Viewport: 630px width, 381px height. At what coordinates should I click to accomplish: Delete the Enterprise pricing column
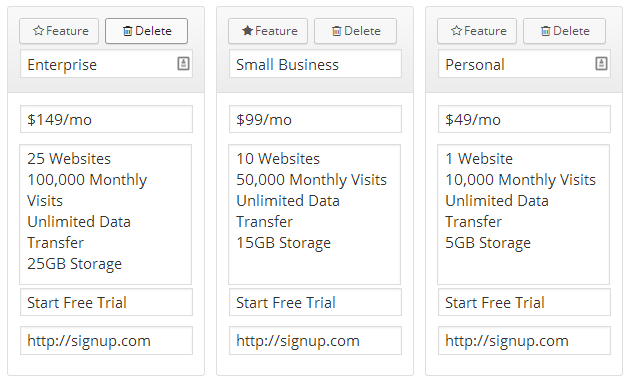[146, 31]
